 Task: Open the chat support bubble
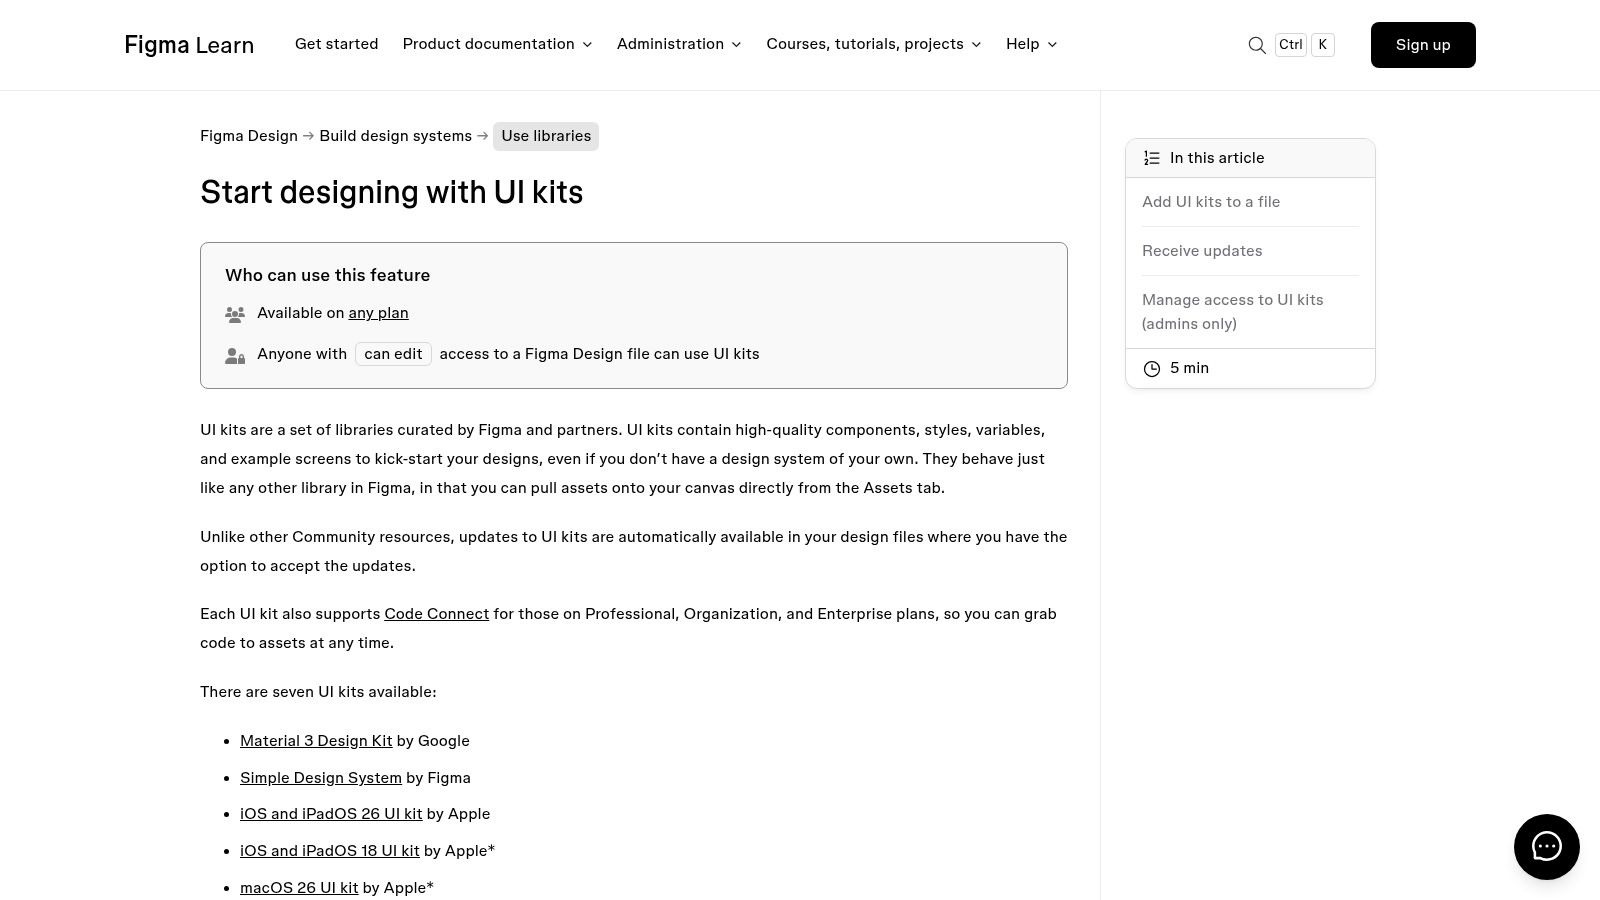pyautogui.click(x=1546, y=846)
